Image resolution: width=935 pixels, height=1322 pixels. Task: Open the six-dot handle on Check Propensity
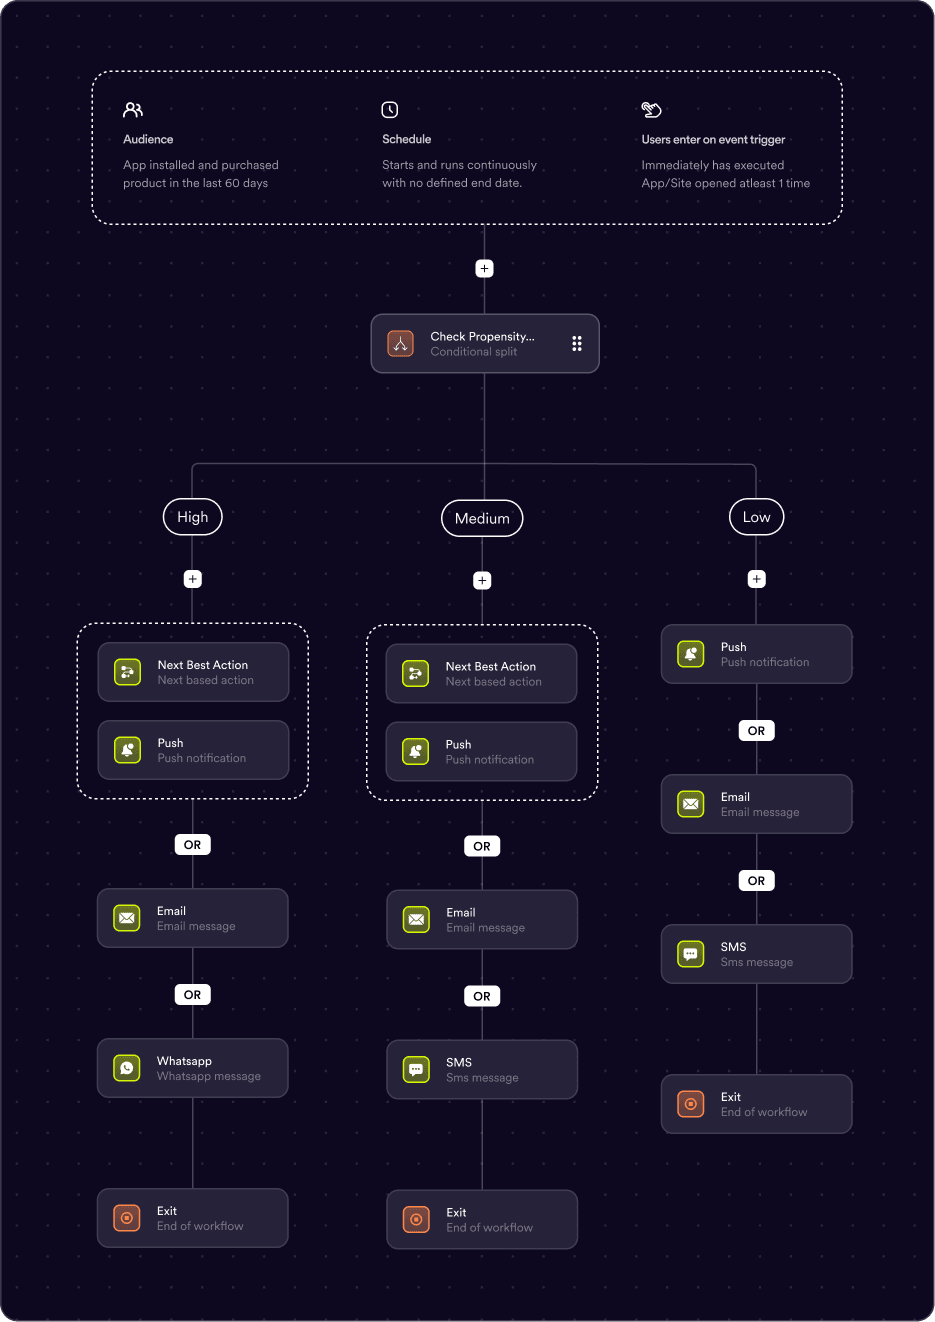pos(577,344)
